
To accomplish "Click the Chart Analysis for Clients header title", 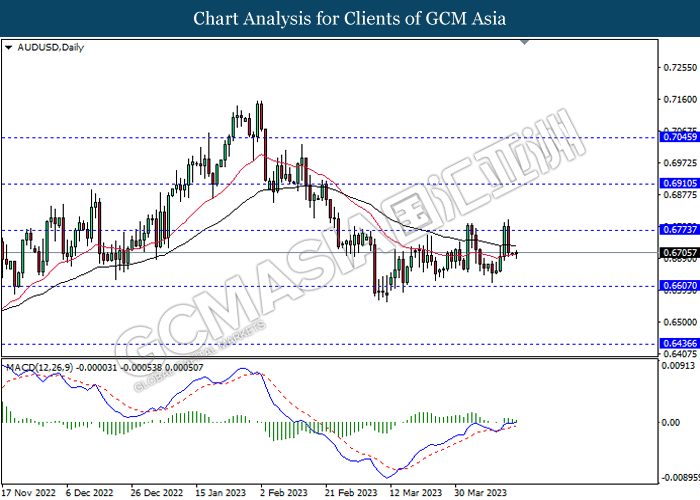I will (350, 19).
